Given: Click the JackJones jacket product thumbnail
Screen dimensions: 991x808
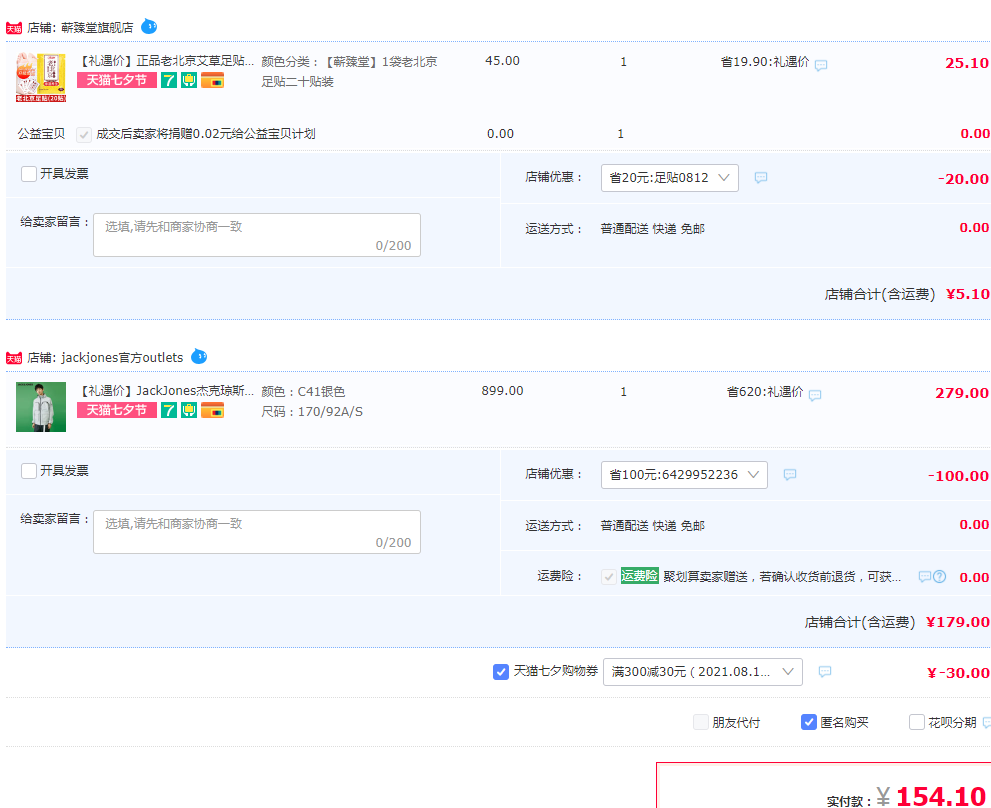Looking at the screenshot, I should [x=41, y=407].
